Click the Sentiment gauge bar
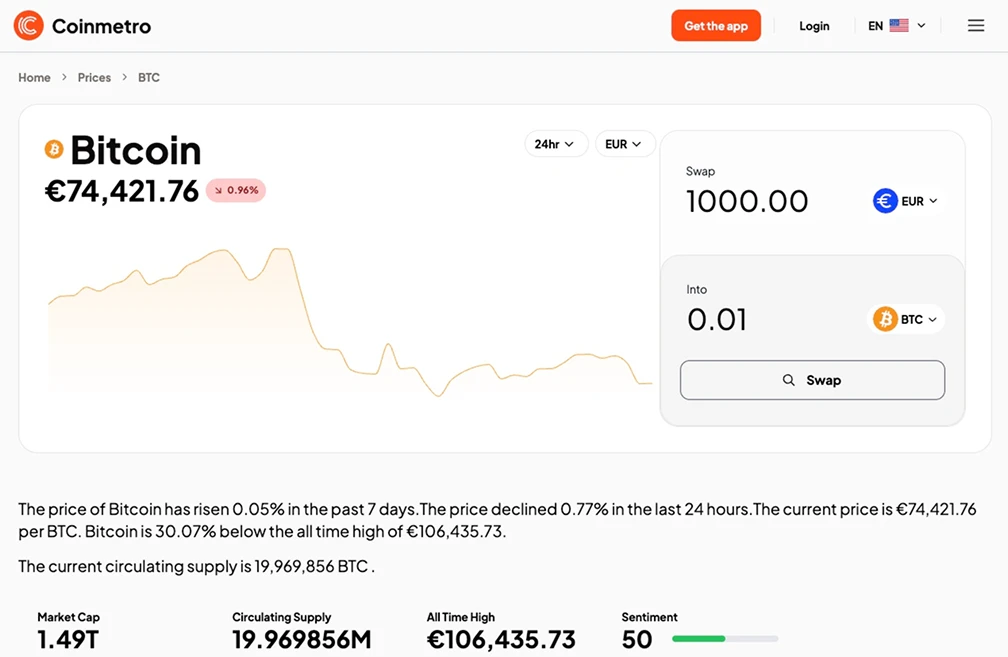 pos(724,638)
